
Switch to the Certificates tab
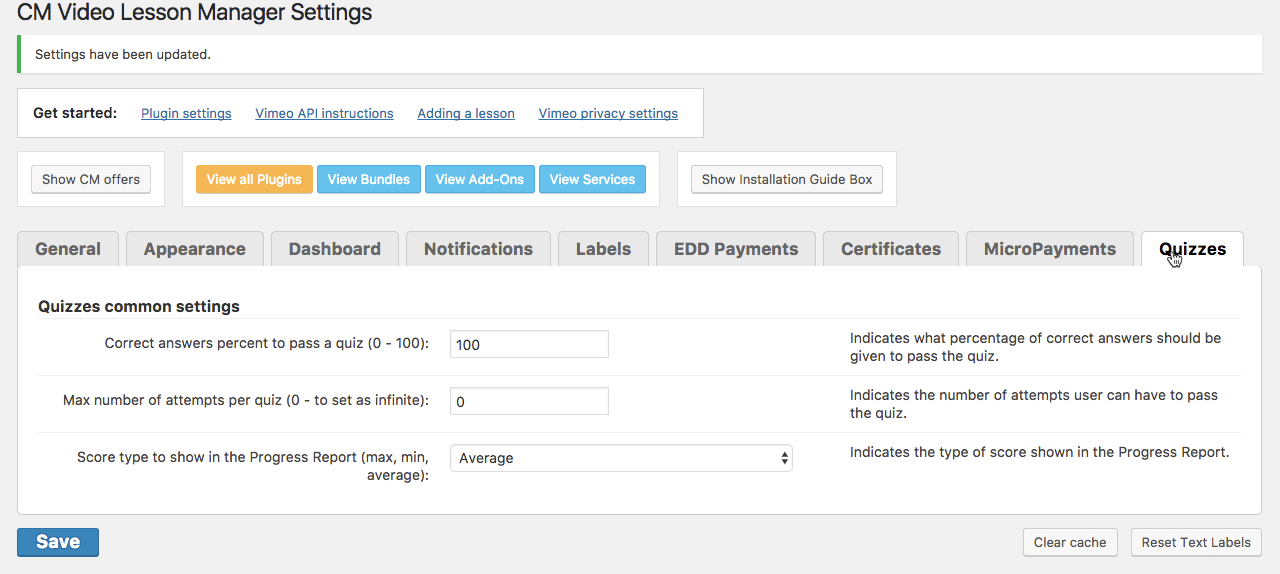pos(890,249)
